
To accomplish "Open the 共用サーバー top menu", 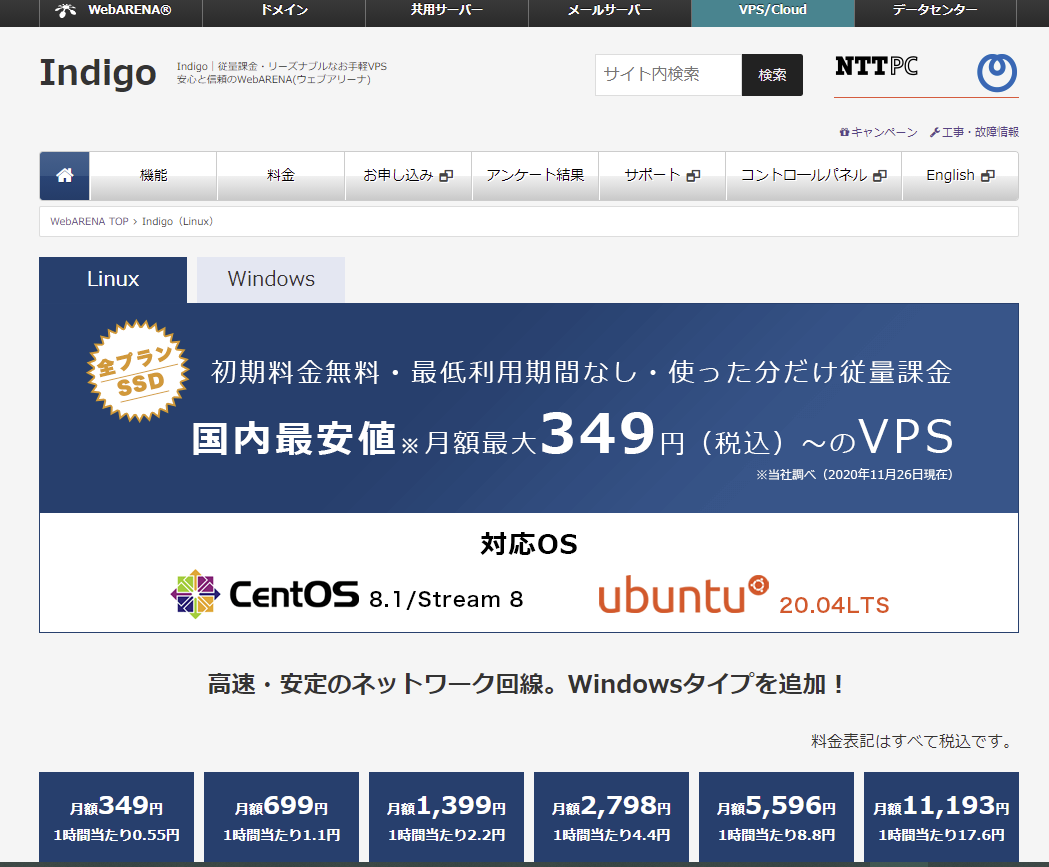I will 447,10.
